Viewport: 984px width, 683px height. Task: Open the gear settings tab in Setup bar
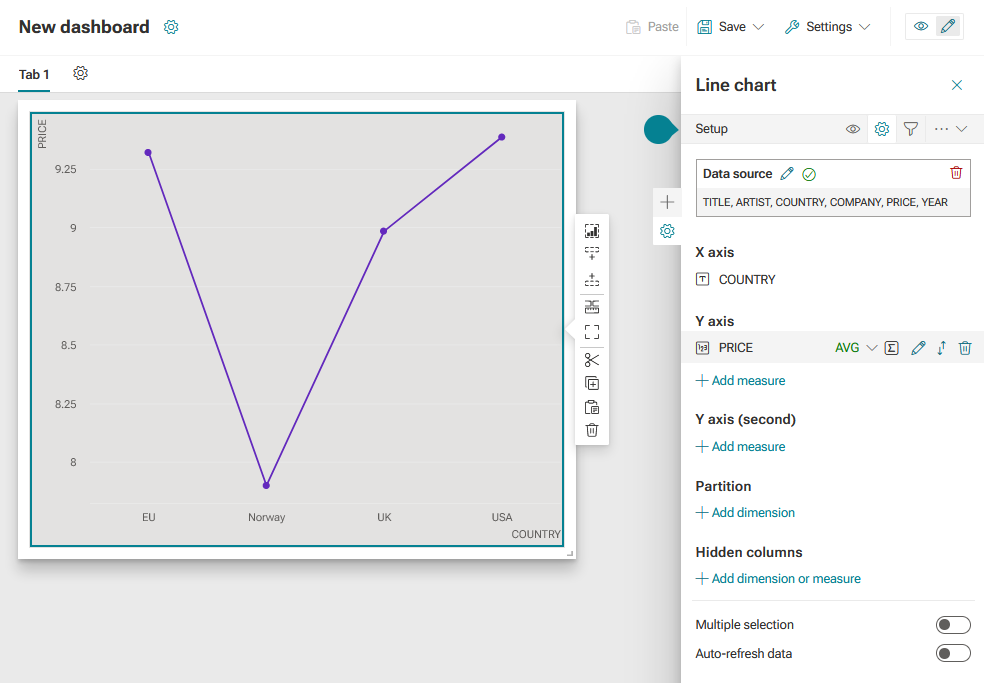tap(882, 129)
